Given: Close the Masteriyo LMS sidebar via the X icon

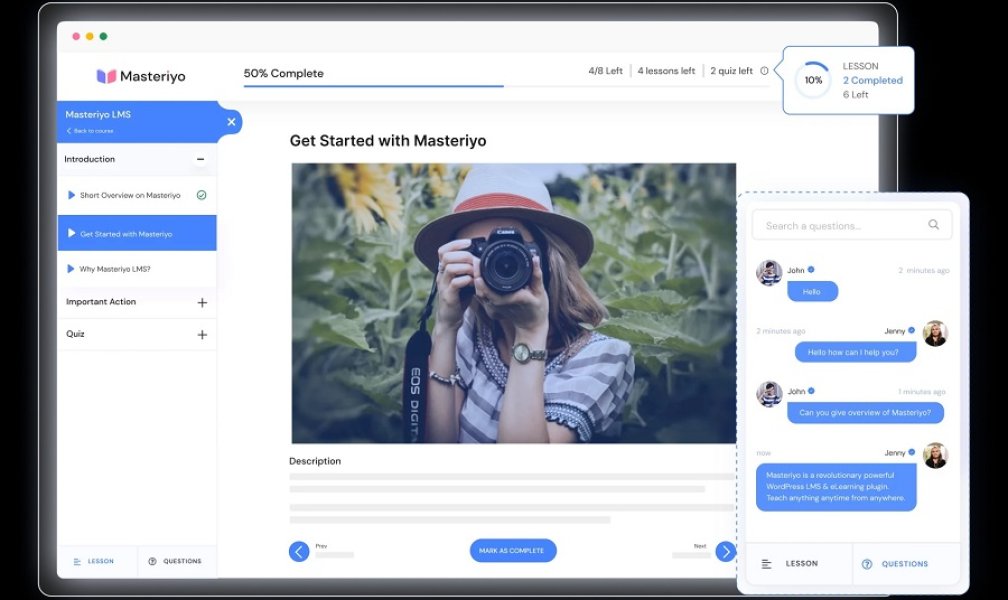Looking at the screenshot, I should point(230,121).
